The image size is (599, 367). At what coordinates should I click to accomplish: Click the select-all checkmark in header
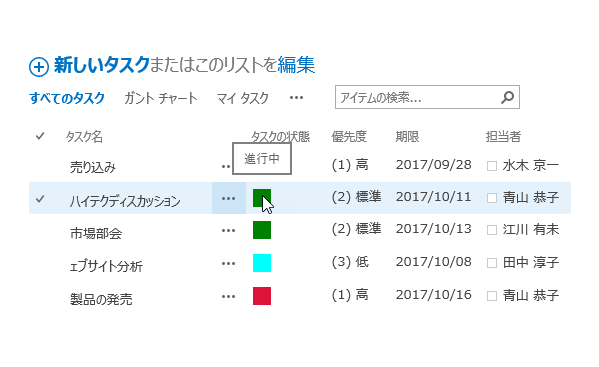tap(40, 136)
